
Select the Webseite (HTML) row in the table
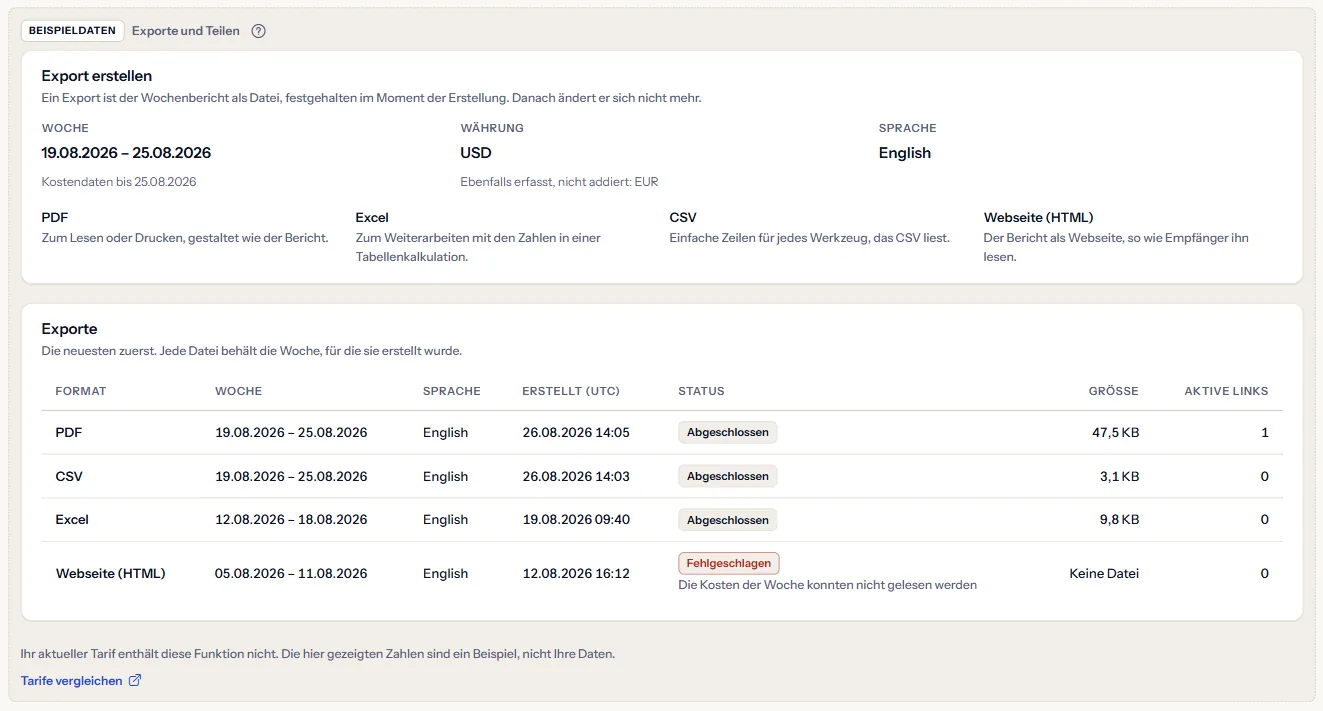662,573
